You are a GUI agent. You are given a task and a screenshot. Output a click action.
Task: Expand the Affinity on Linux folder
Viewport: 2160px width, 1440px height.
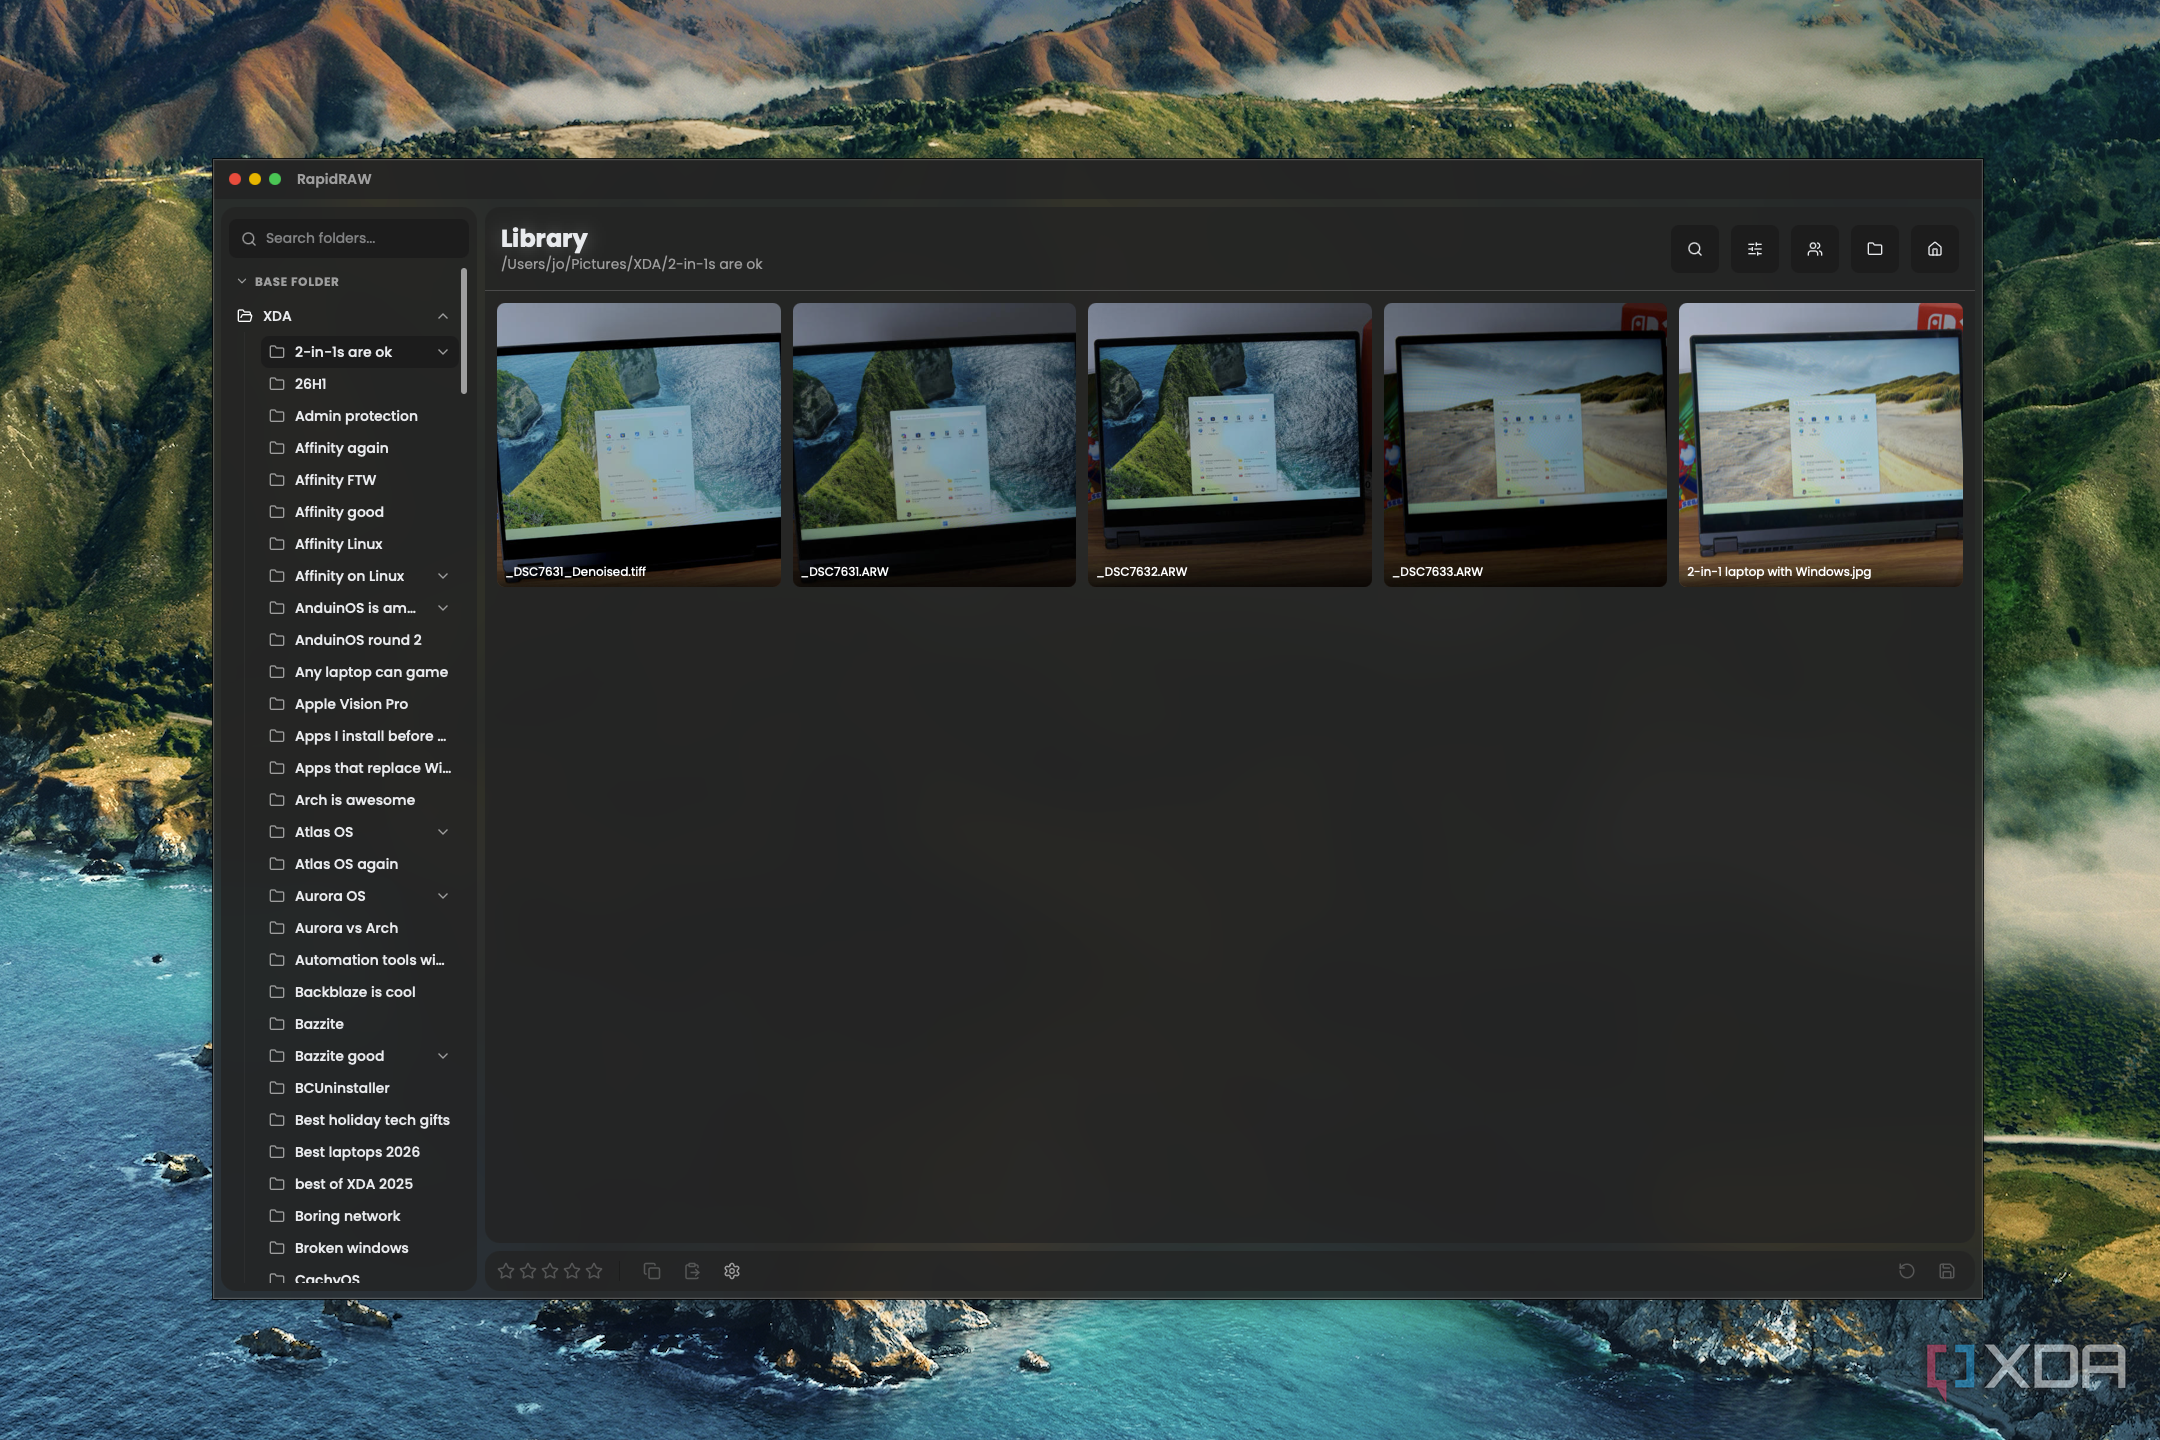point(443,576)
